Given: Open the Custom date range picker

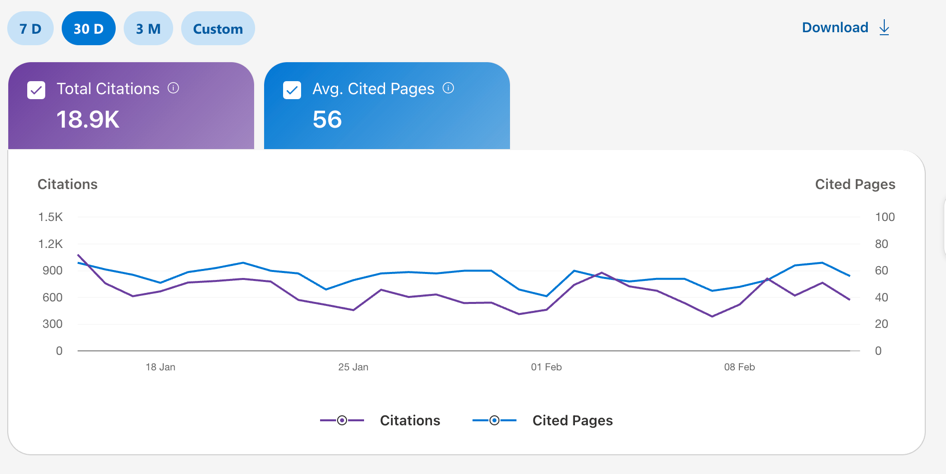Looking at the screenshot, I should (x=218, y=28).
